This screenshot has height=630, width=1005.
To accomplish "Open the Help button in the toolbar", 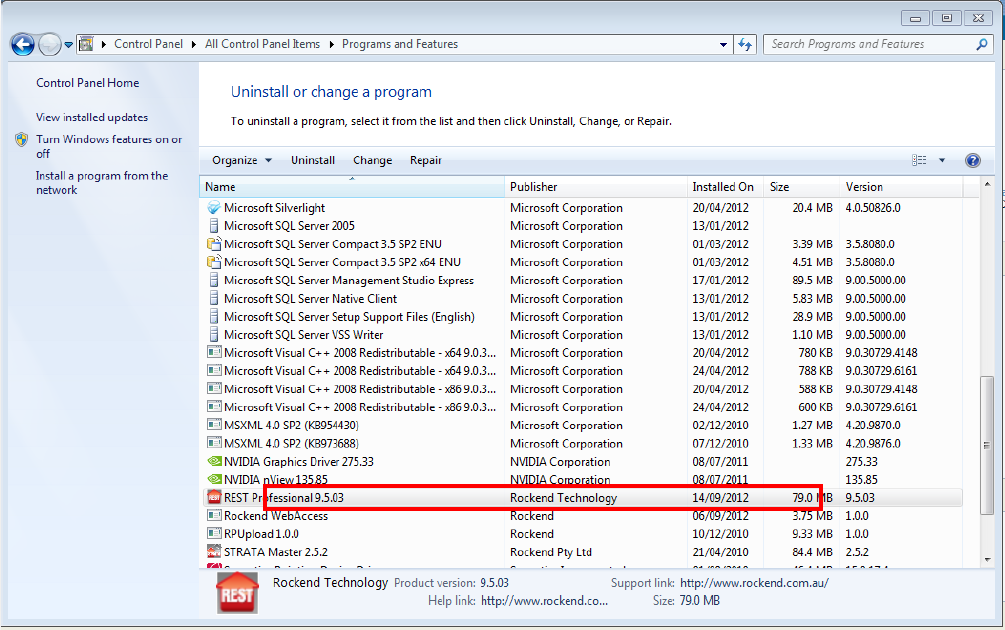I will [x=972, y=160].
